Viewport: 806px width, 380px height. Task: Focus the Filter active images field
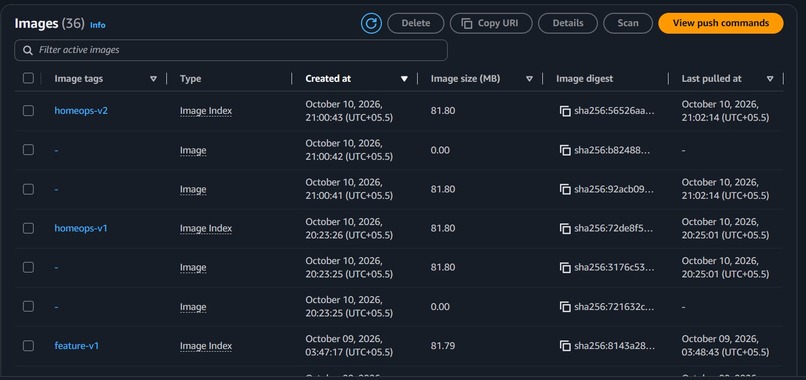coord(231,50)
